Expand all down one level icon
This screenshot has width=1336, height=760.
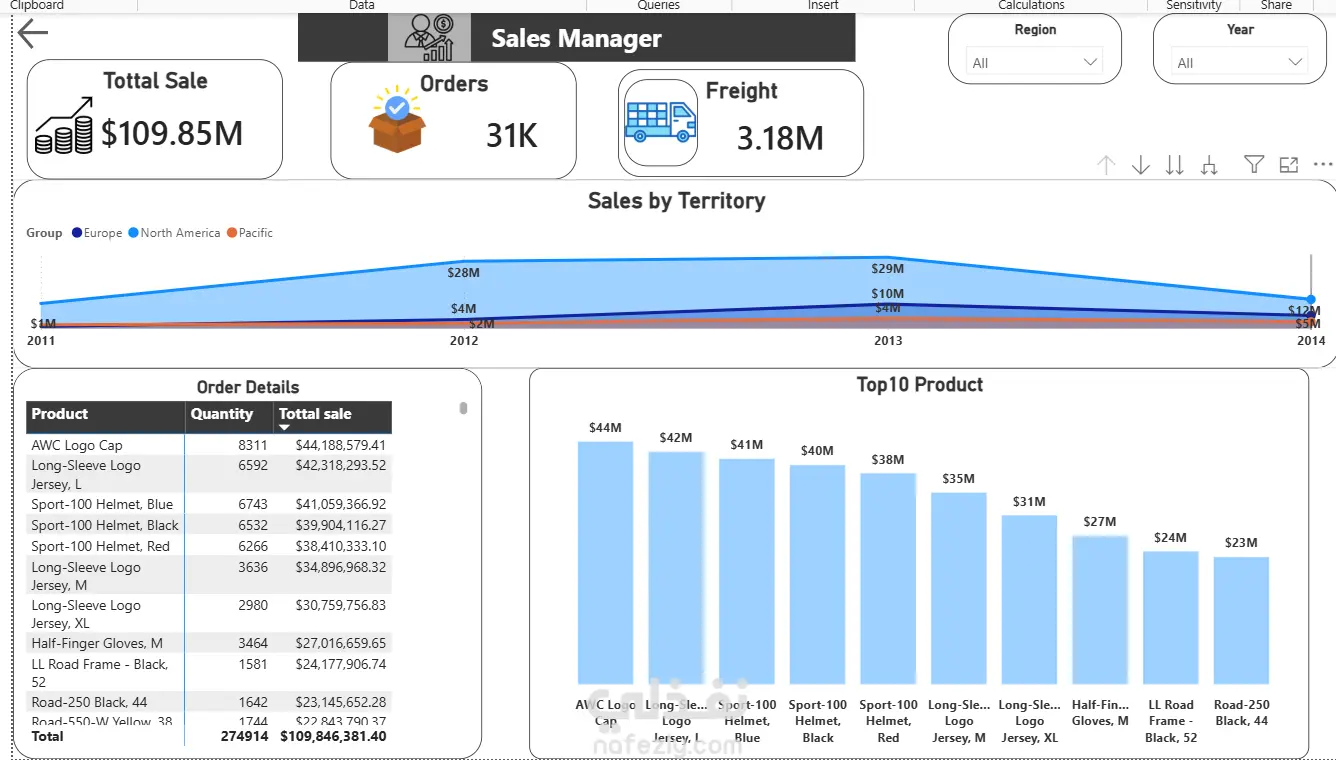point(1209,165)
